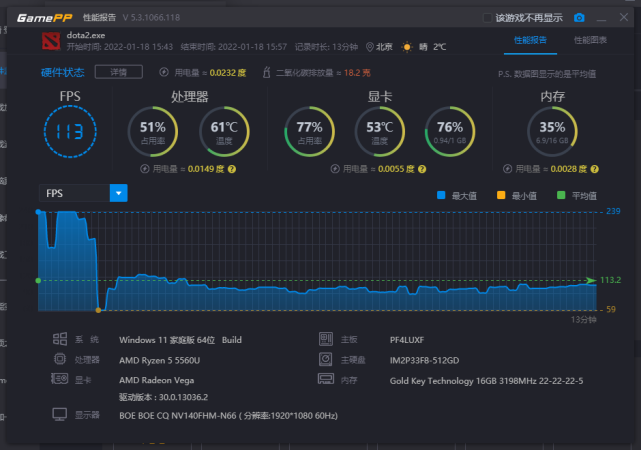
Task: Click the location pin icon near 北京
Action: point(370,47)
